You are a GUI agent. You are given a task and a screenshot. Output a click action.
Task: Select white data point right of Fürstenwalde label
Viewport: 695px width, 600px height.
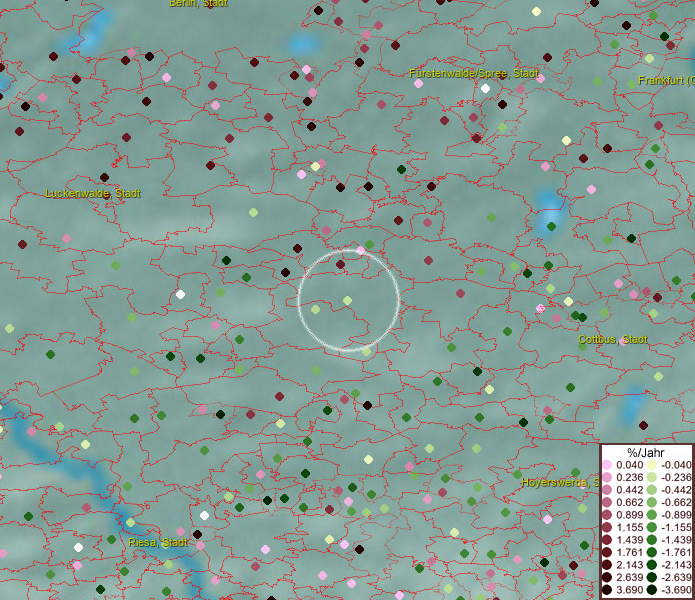point(485,89)
